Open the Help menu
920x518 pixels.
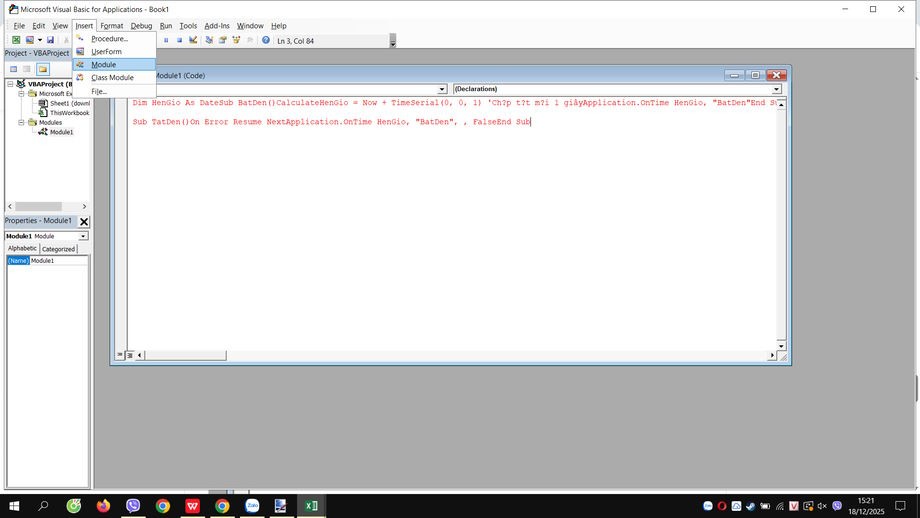tap(279, 26)
